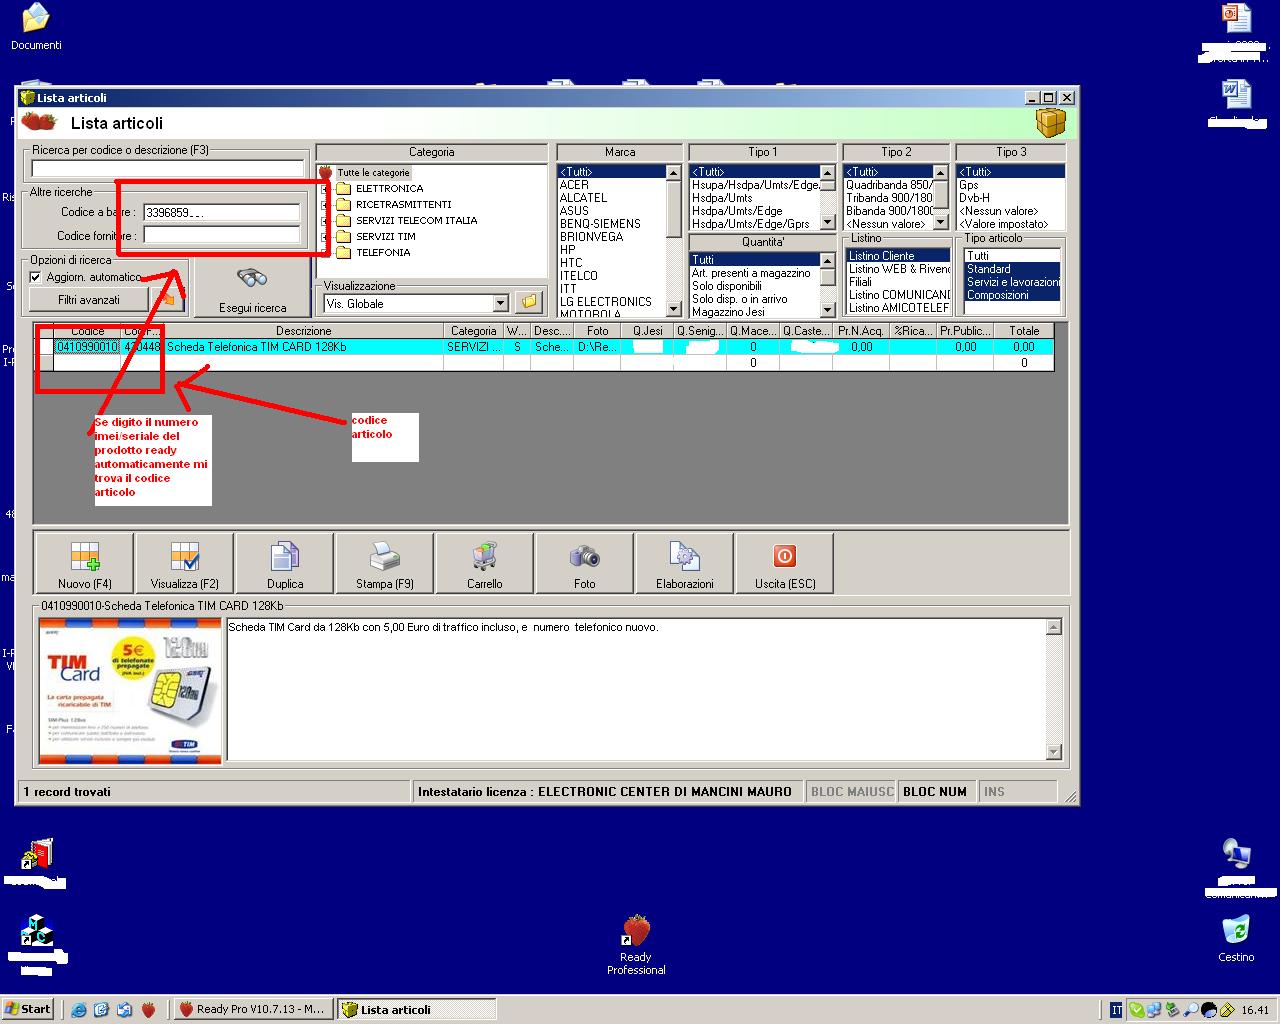
Task: Click the Pr.Public column header
Action: coord(964,331)
